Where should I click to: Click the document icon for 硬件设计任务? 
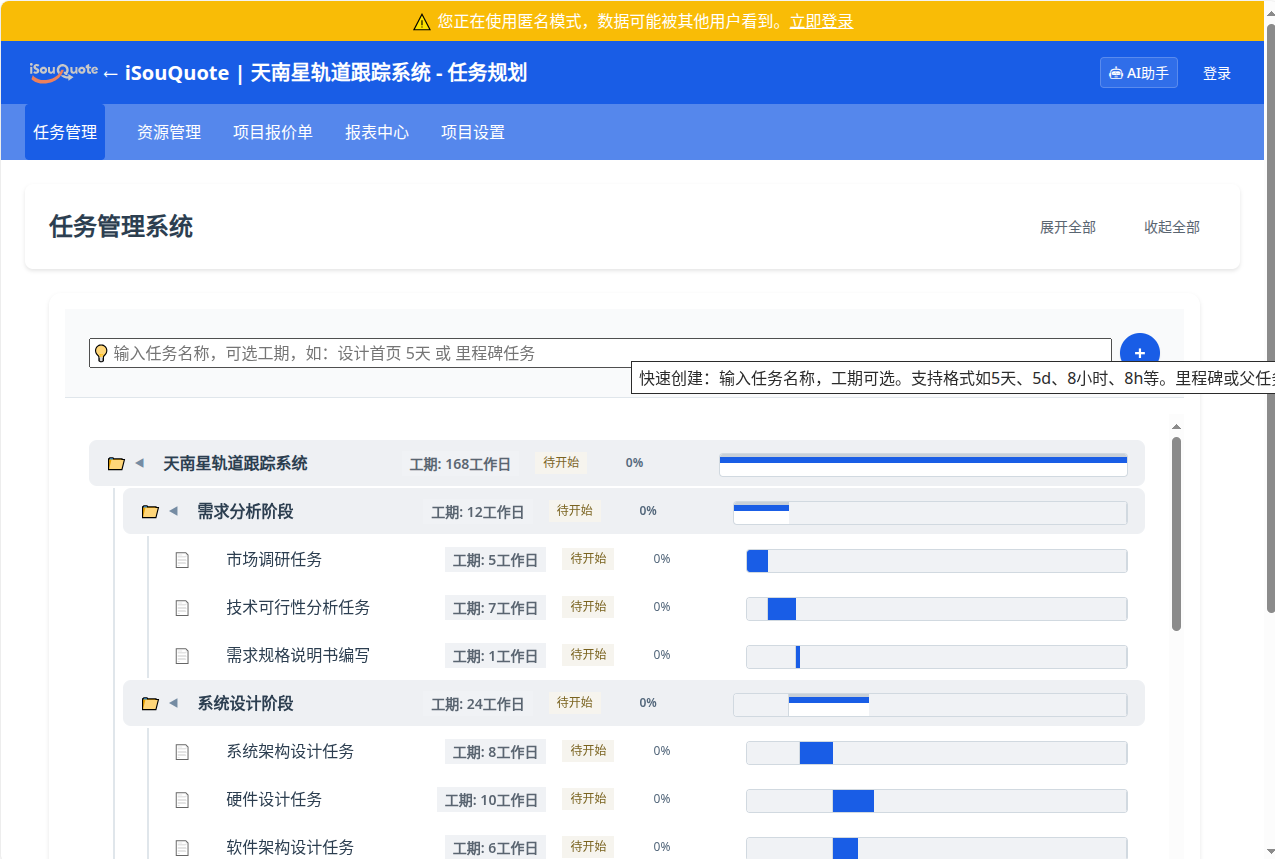(x=182, y=800)
